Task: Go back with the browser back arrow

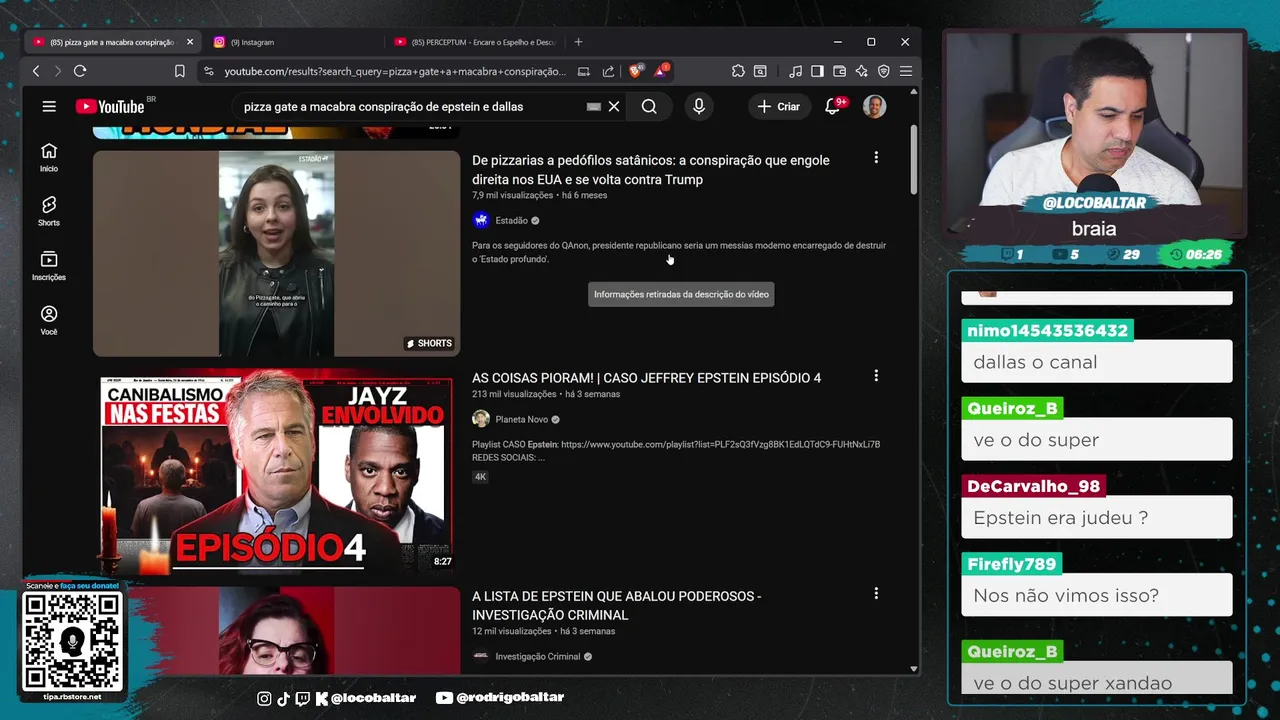Action: click(x=36, y=71)
